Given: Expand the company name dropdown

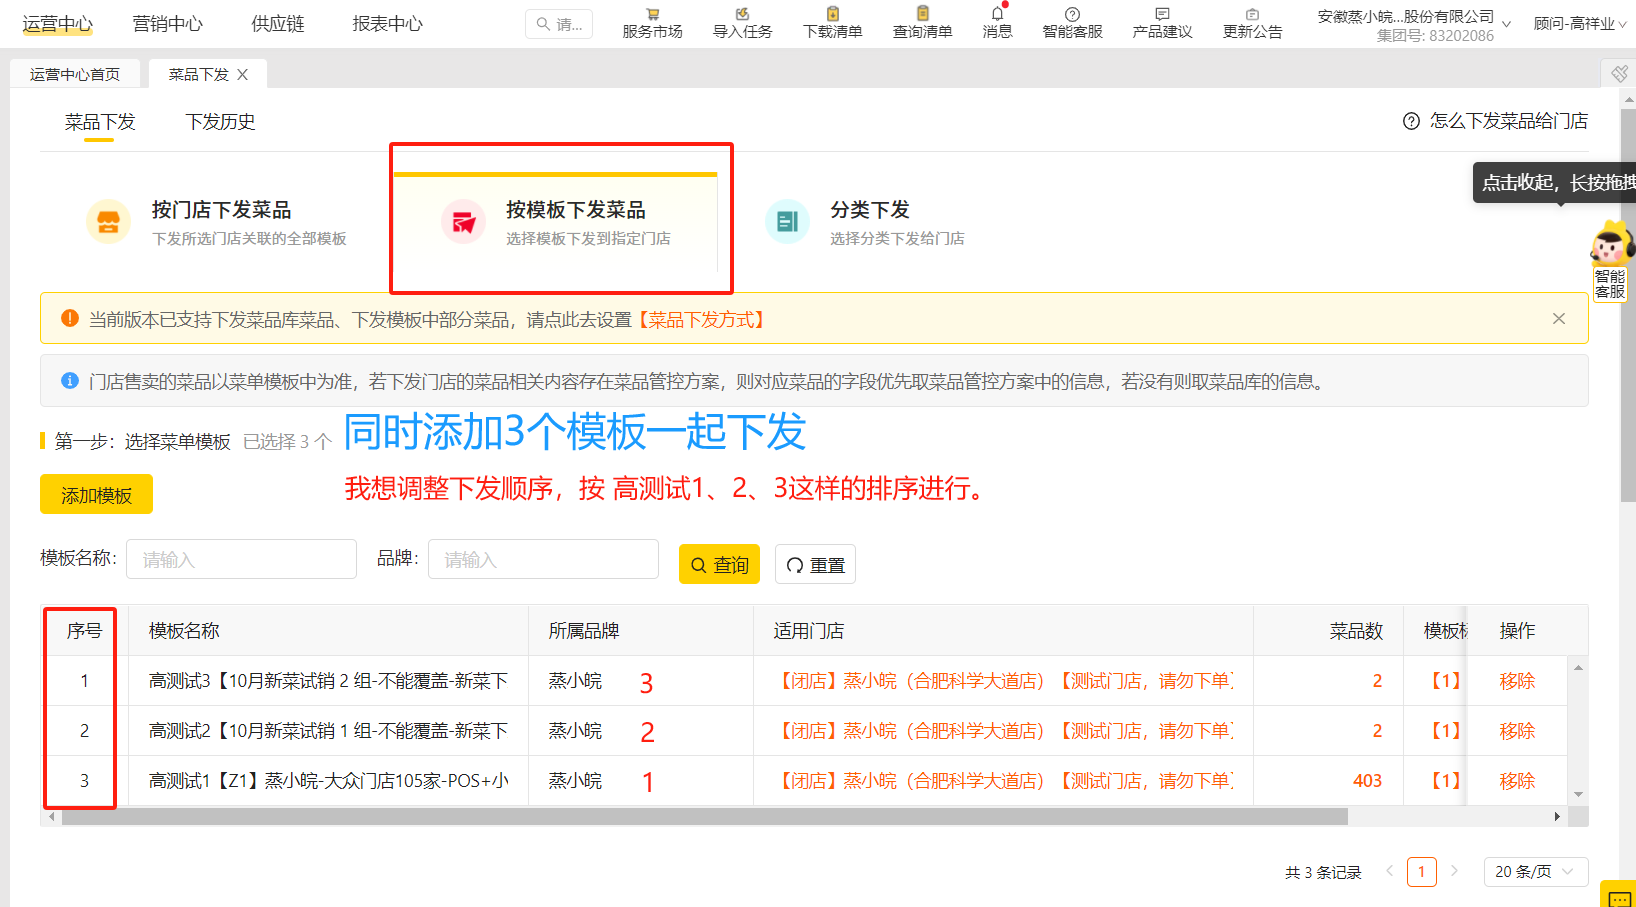Looking at the screenshot, I should [x=1506, y=24].
